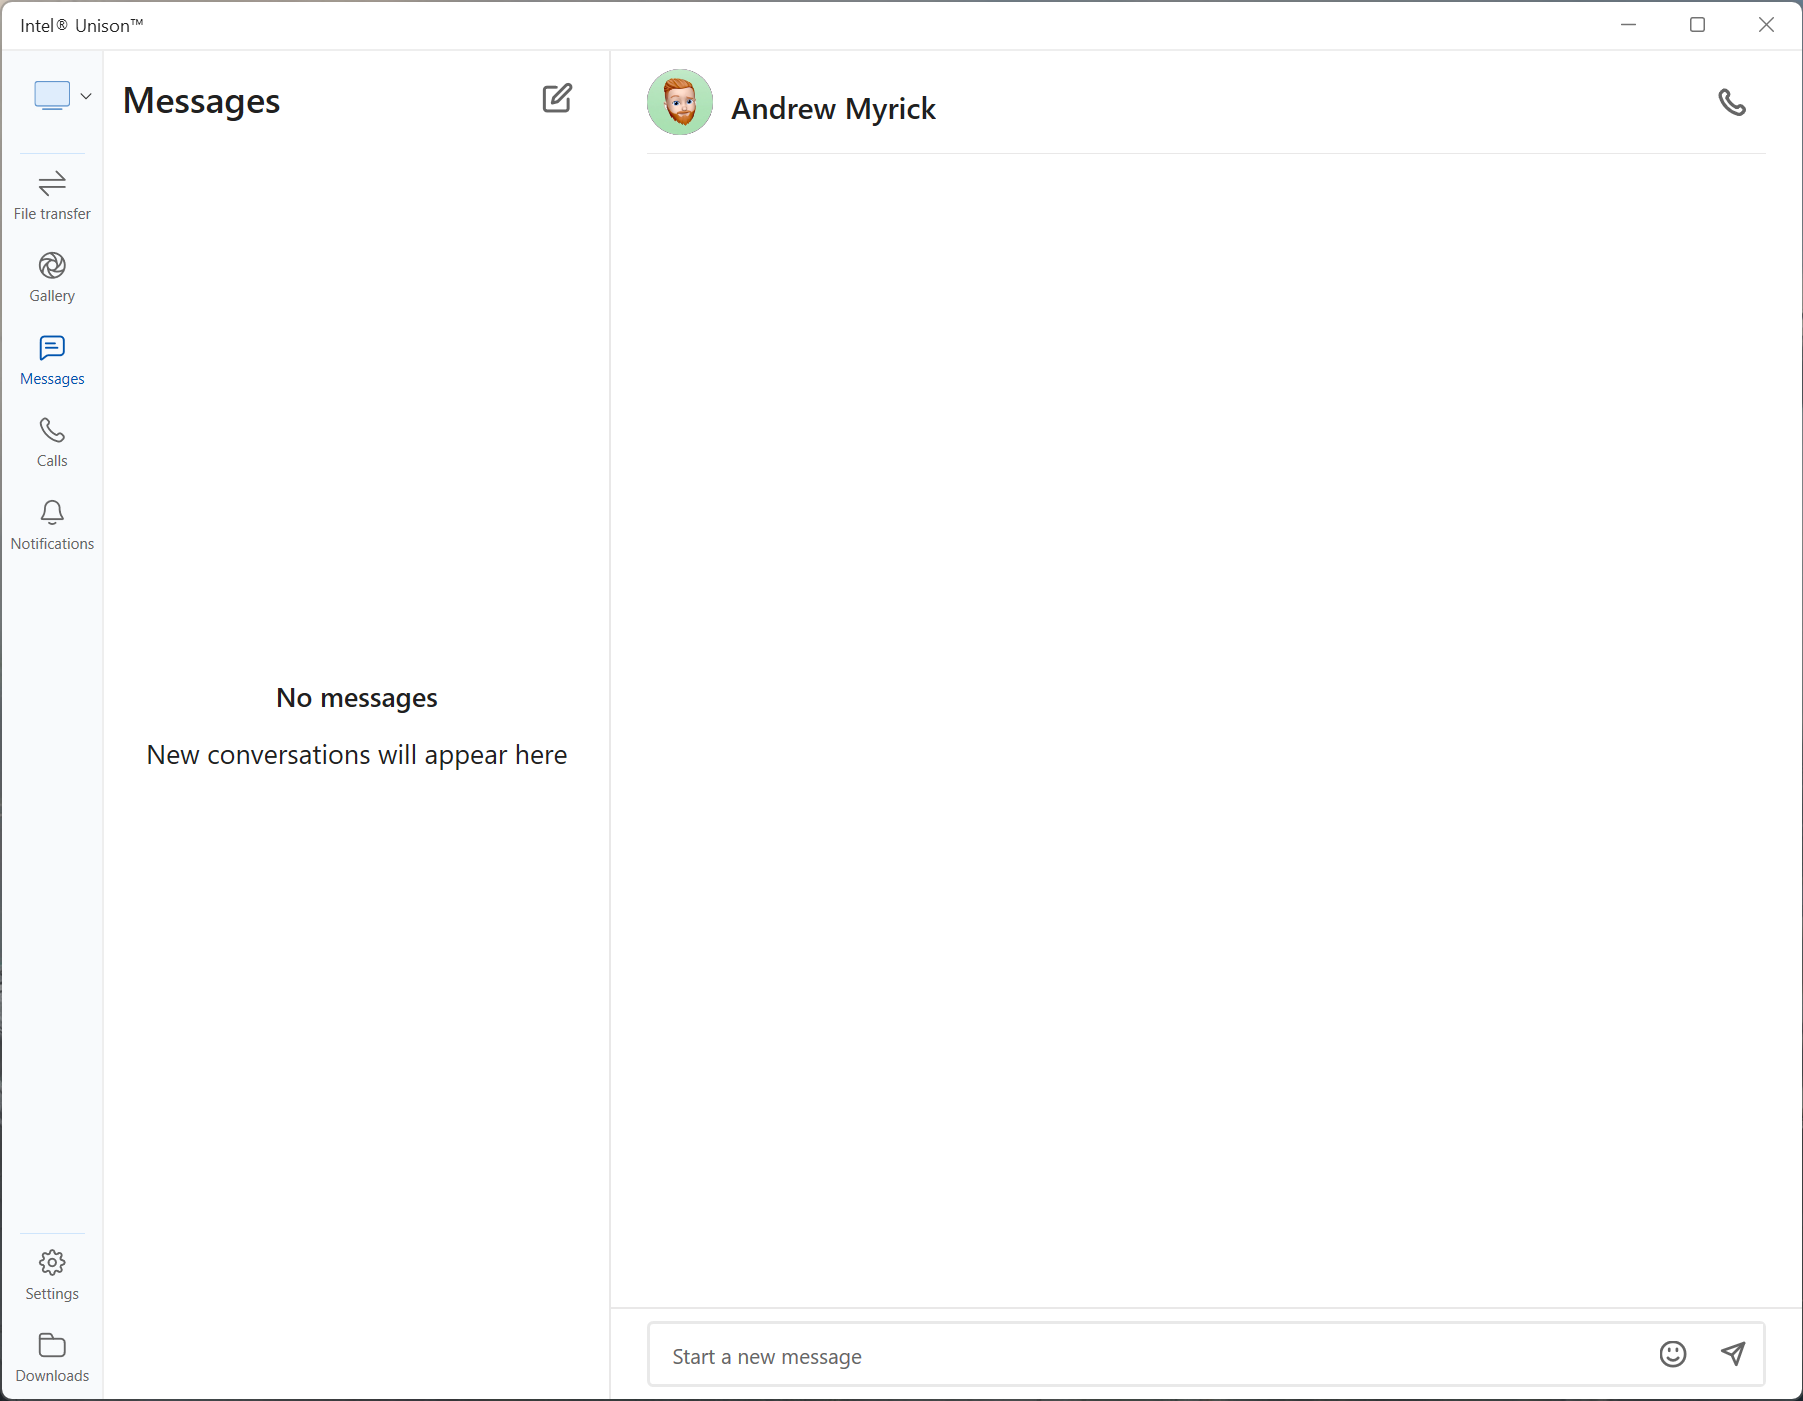
Task: Maximize the Intel Unison window
Action: point(1697,25)
